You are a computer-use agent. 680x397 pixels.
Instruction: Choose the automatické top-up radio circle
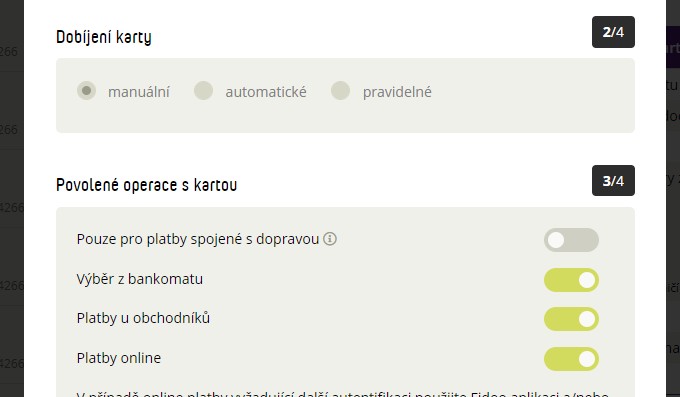(x=203, y=91)
